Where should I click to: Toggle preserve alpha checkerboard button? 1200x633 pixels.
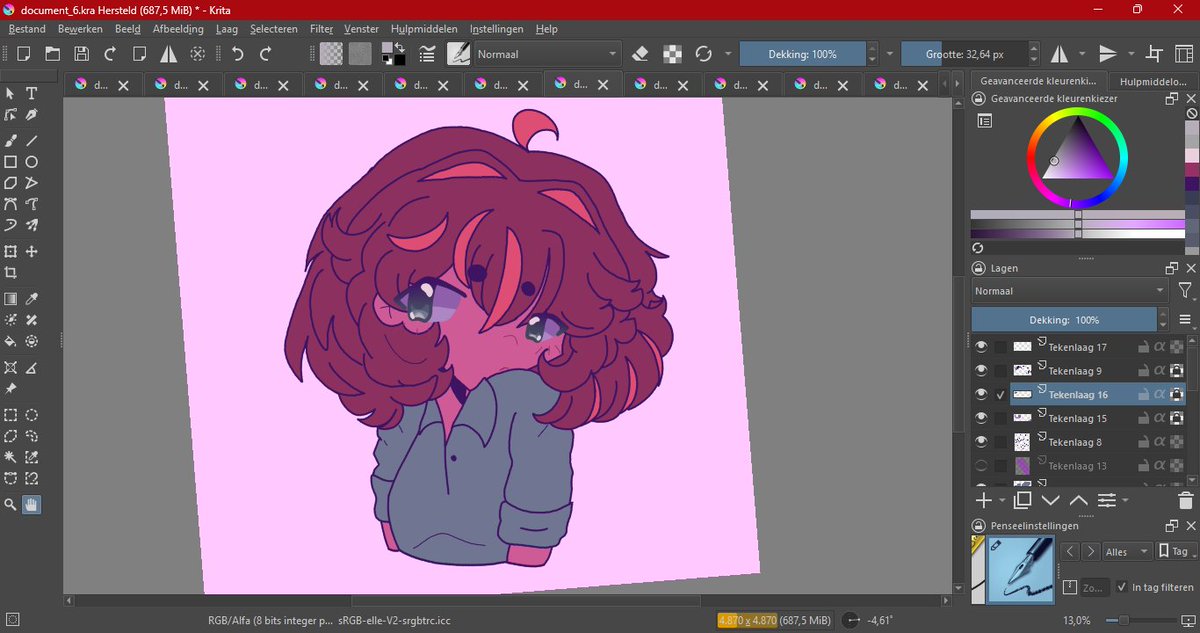click(673, 53)
